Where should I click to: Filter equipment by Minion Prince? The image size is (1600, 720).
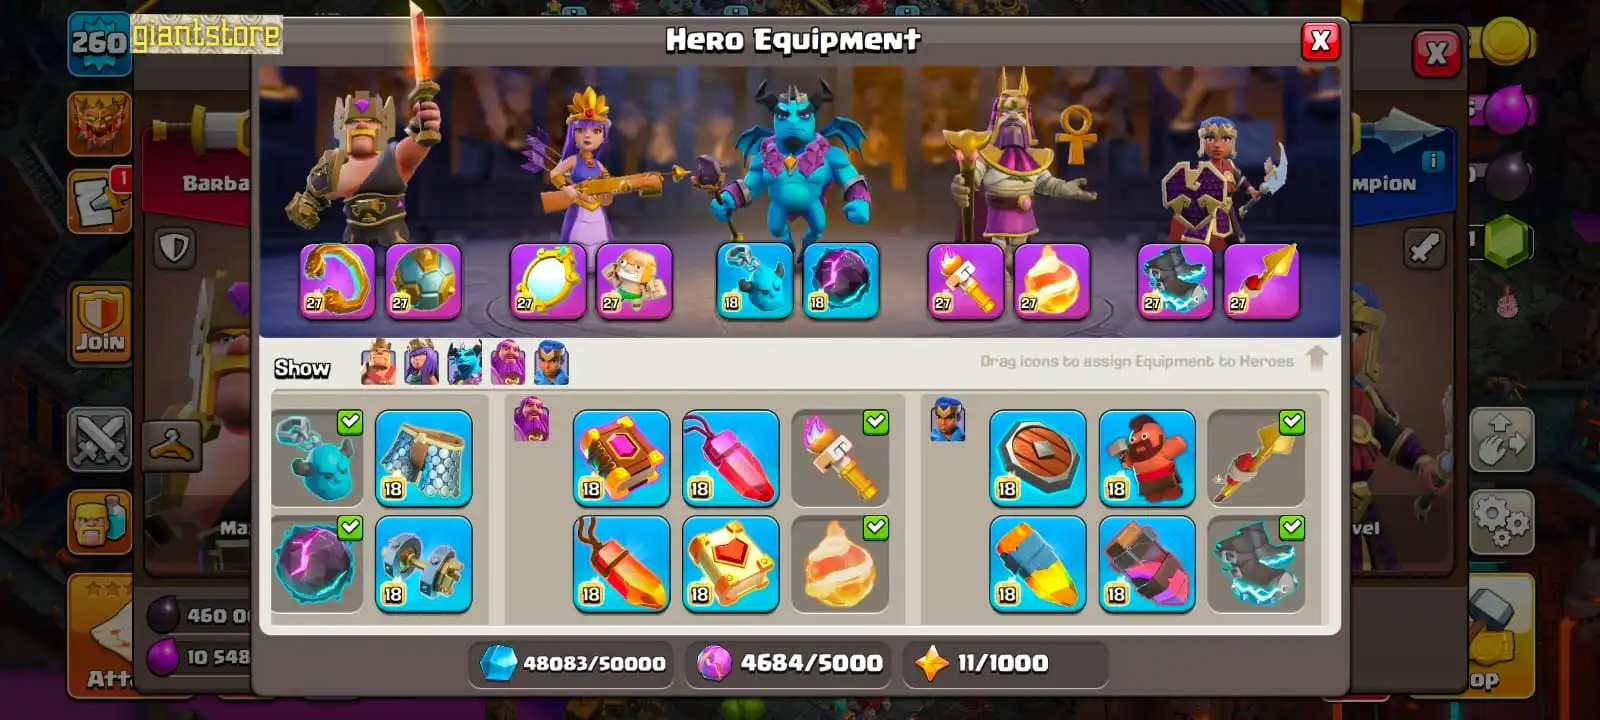point(464,363)
